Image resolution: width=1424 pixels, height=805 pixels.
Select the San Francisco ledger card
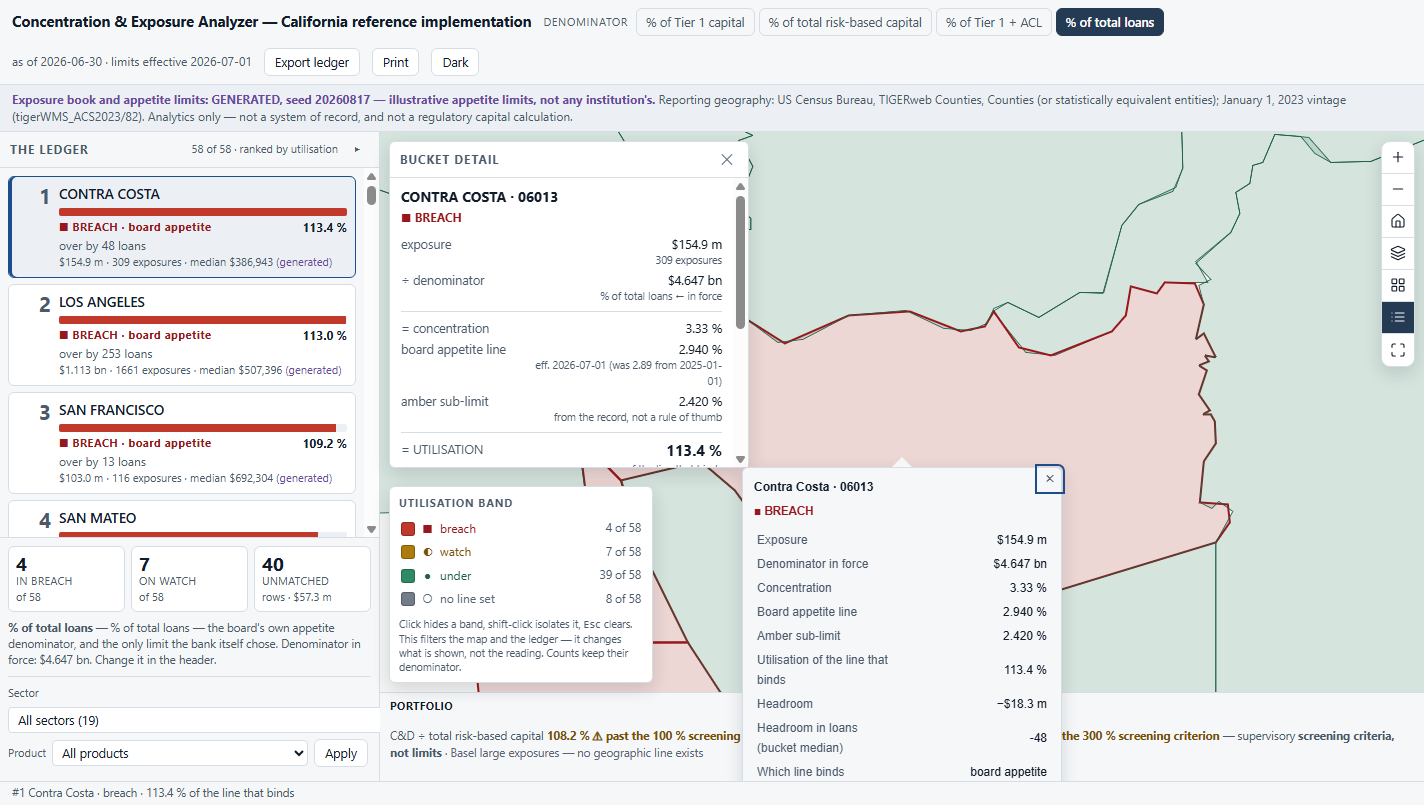tap(182, 443)
